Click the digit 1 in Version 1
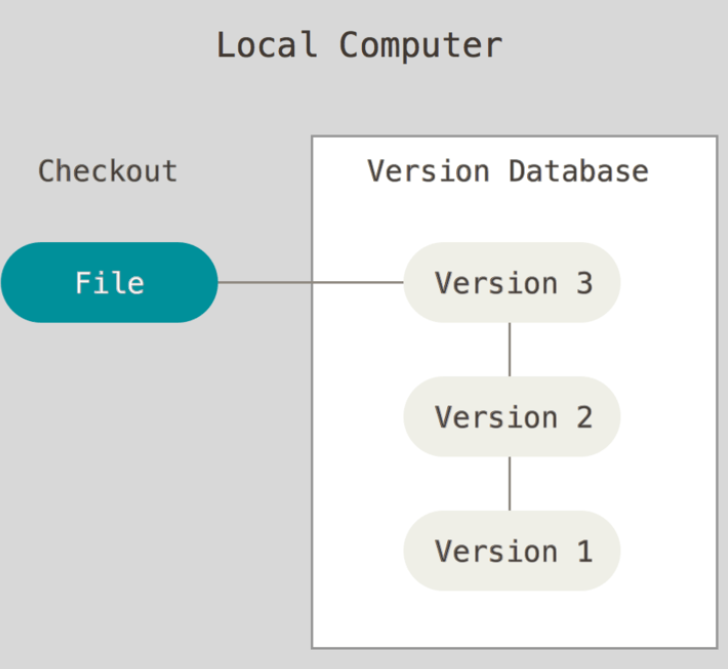Screen dimensions: 728x669 tap(585, 551)
